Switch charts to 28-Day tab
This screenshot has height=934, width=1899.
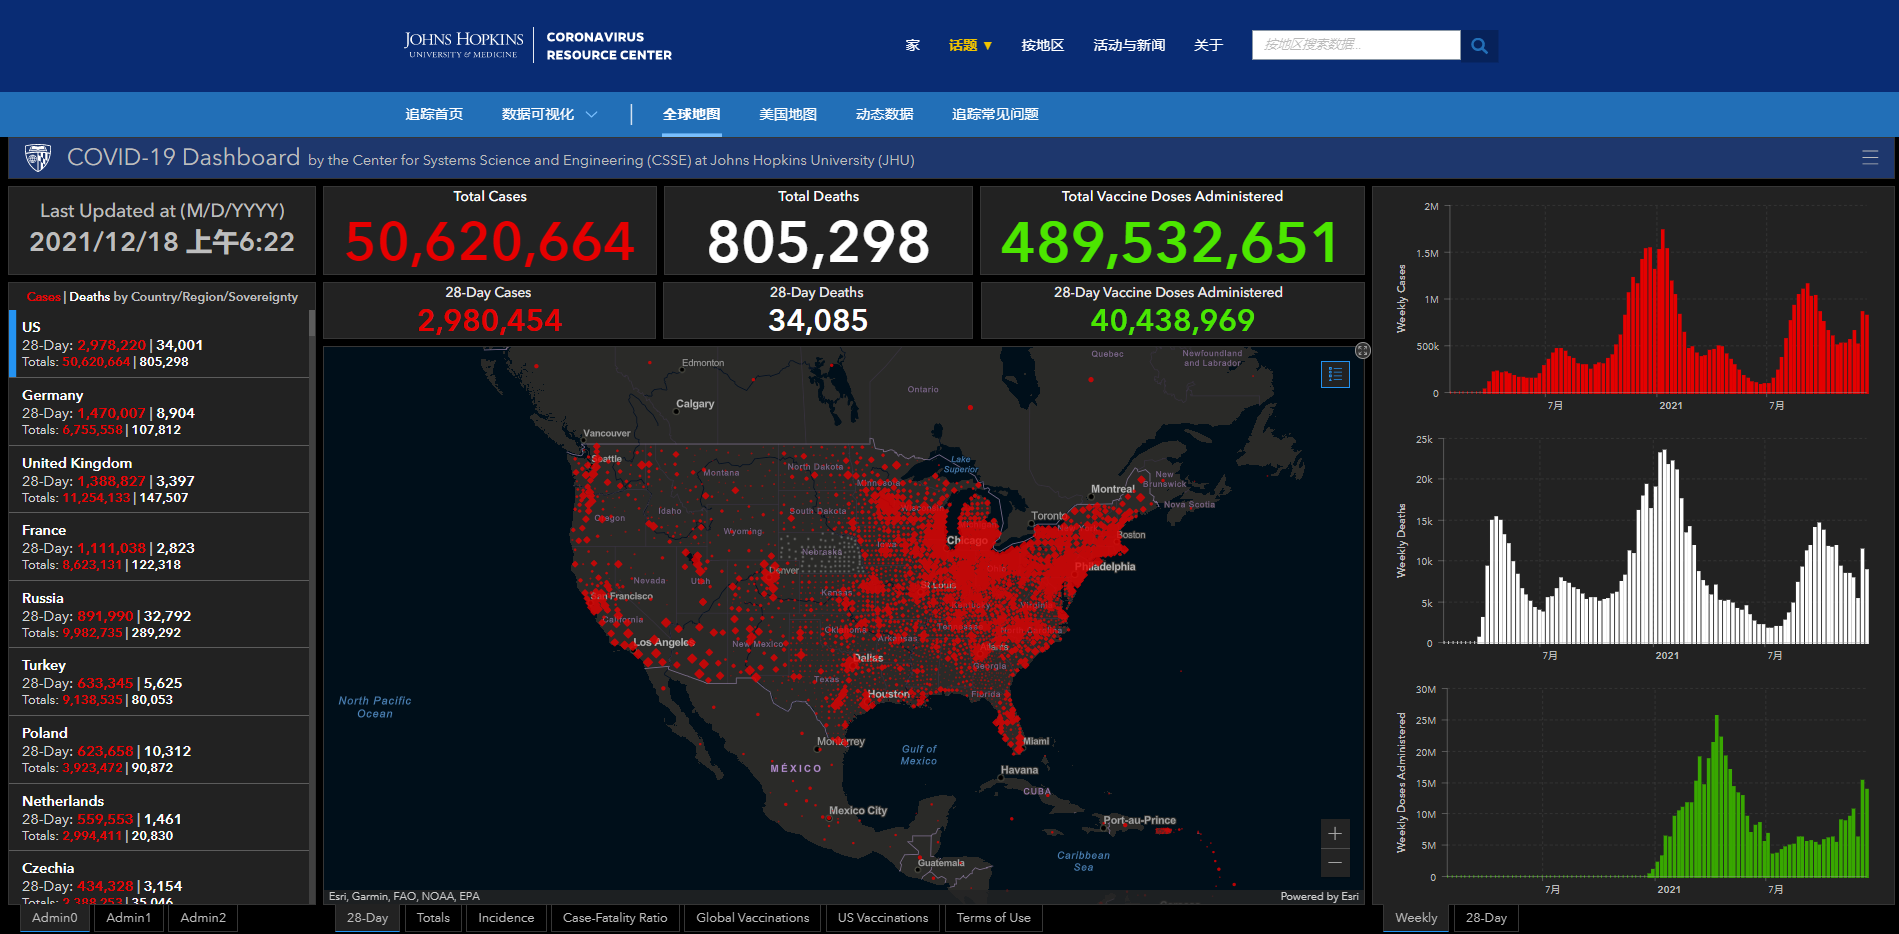[1486, 918]
